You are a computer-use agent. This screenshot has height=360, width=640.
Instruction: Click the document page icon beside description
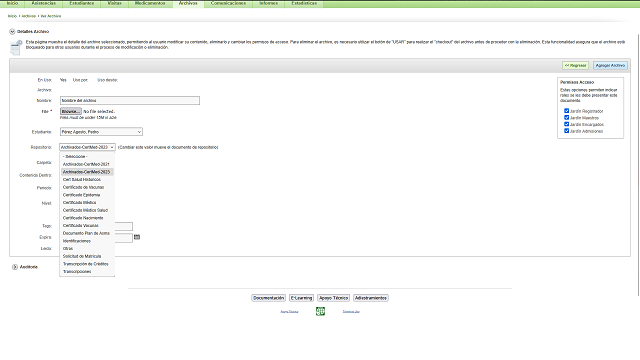pos(16,48)
